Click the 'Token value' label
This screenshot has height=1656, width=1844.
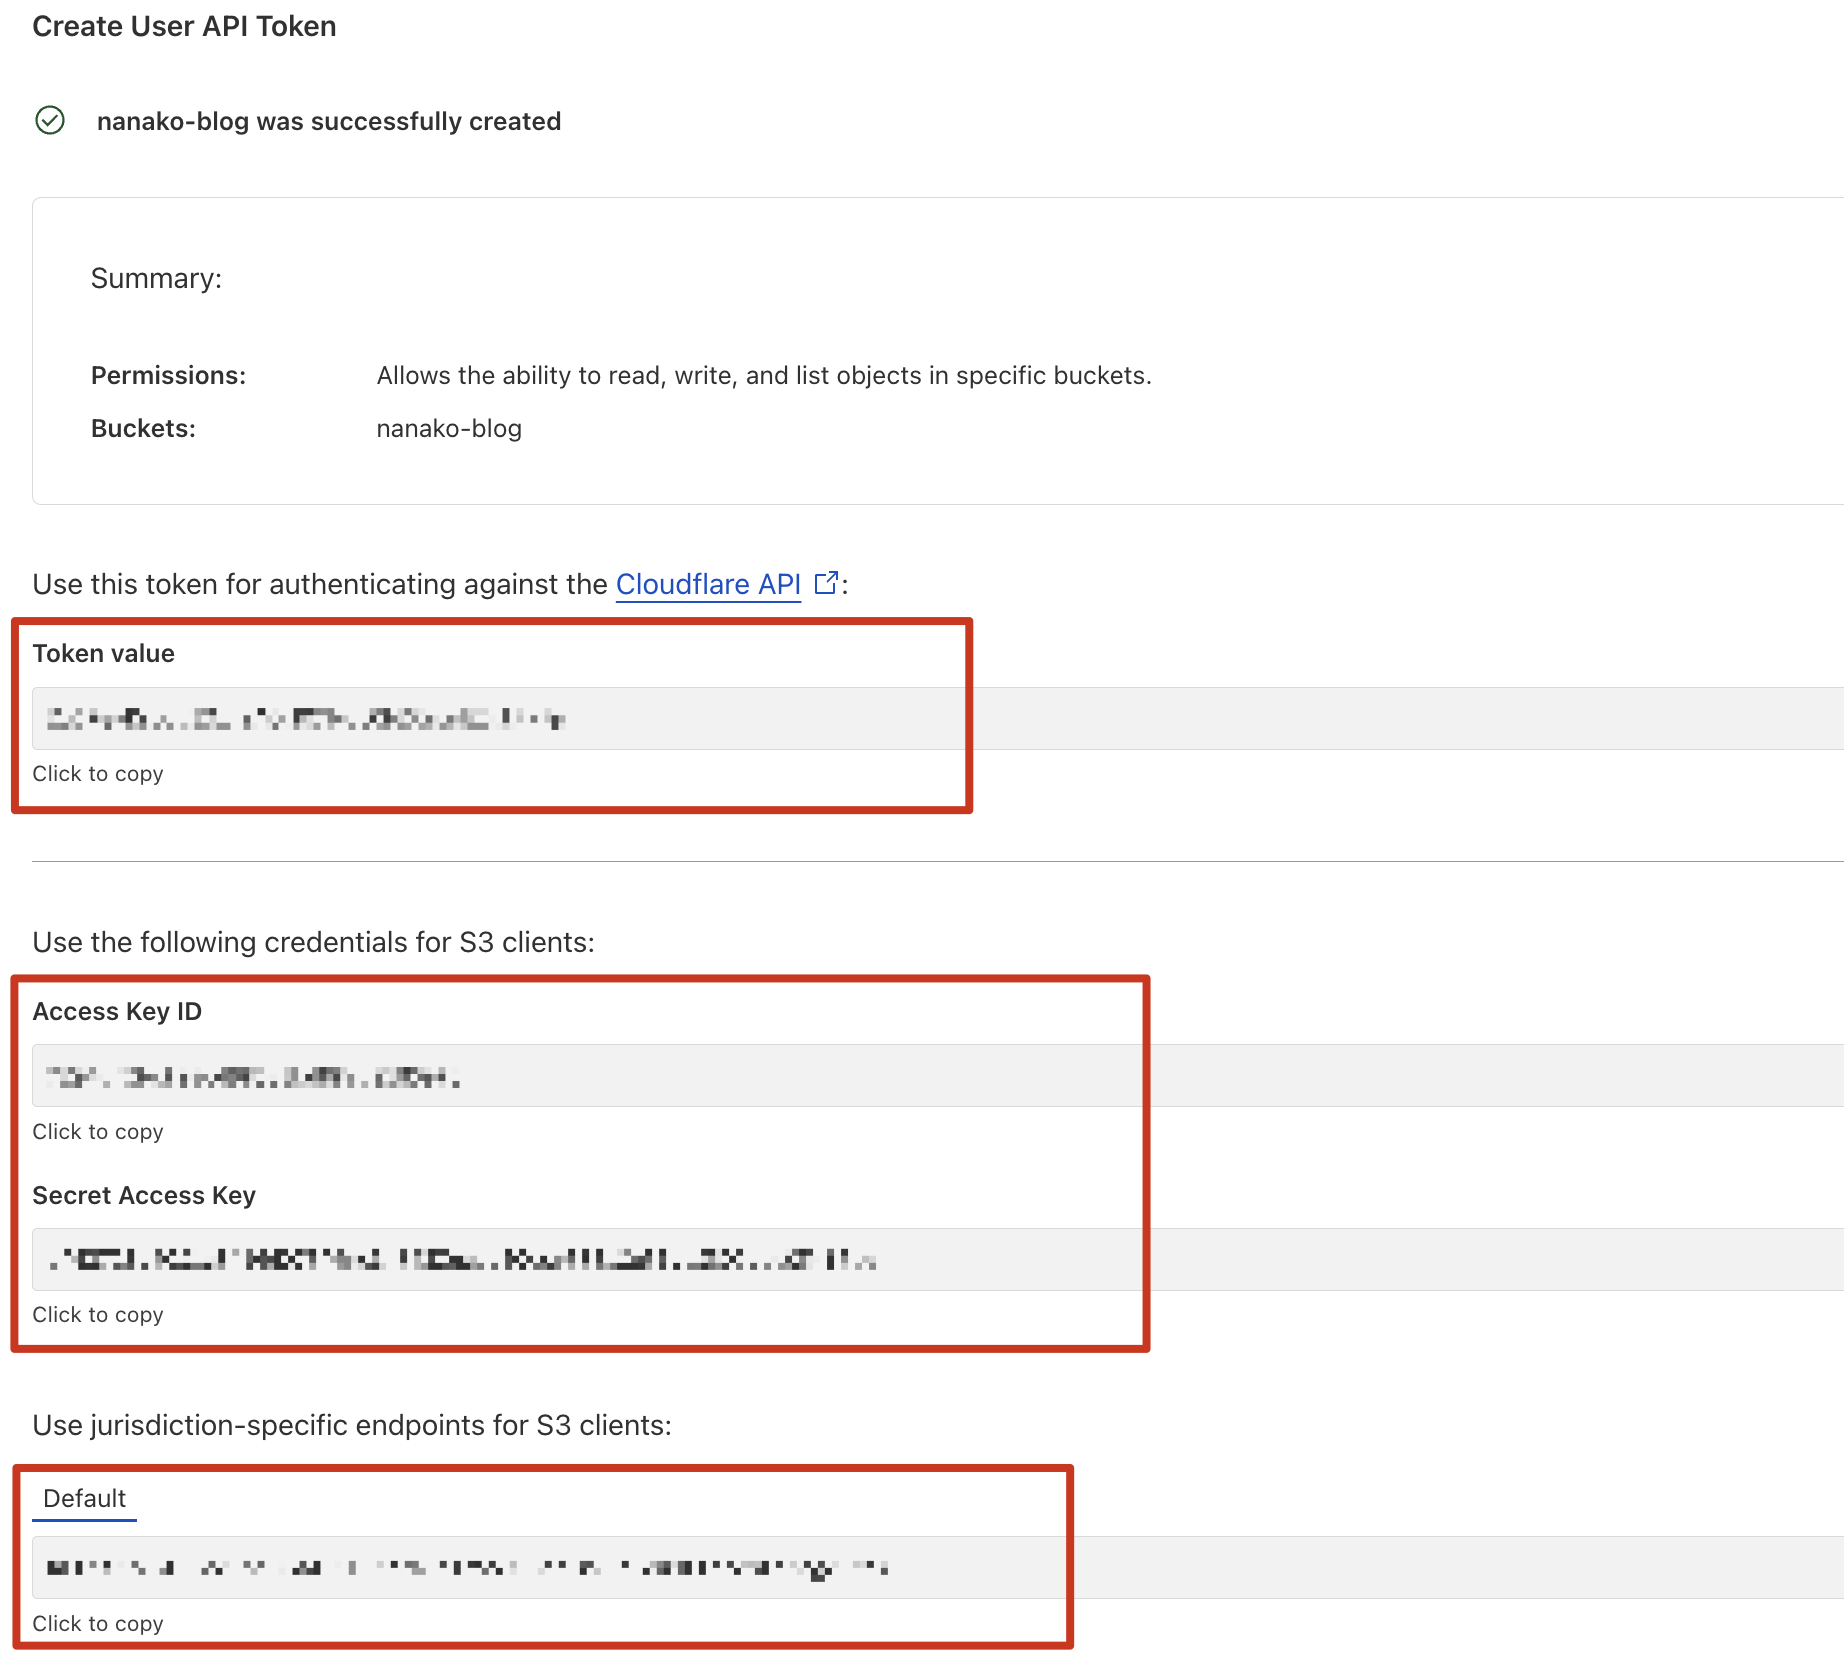coord(104,654)
